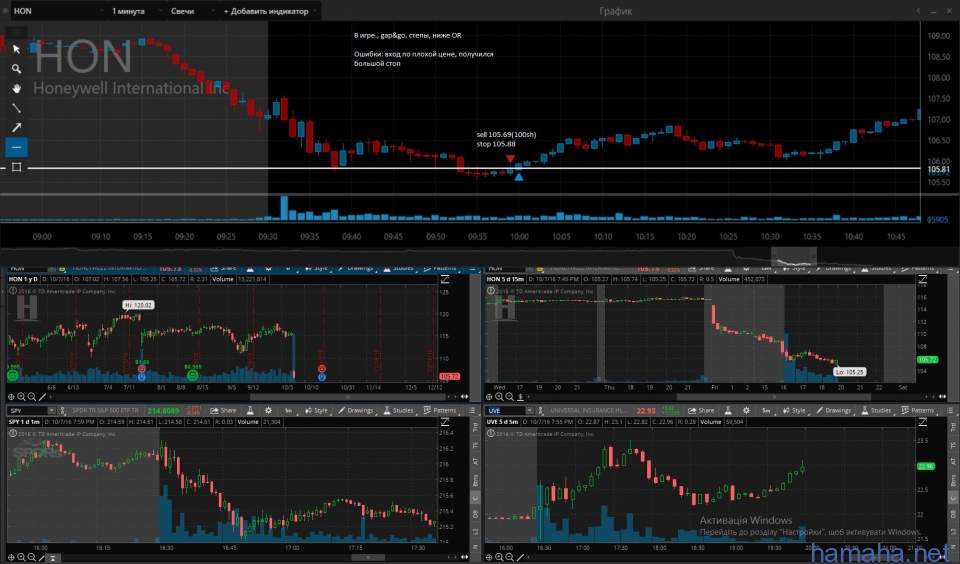Zoom in on the HON 5d 15m chart

coord(500,397)
